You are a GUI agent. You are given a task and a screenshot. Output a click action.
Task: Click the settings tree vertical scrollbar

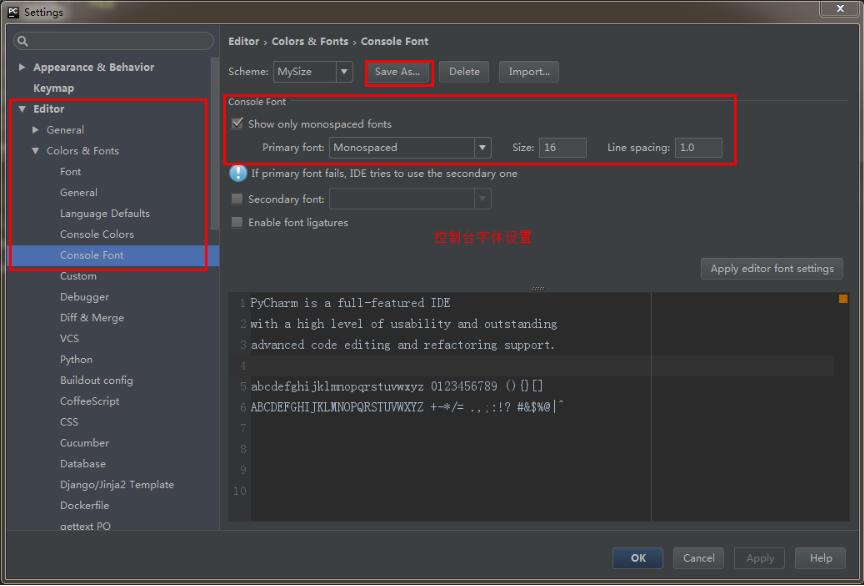pos(215,143)
